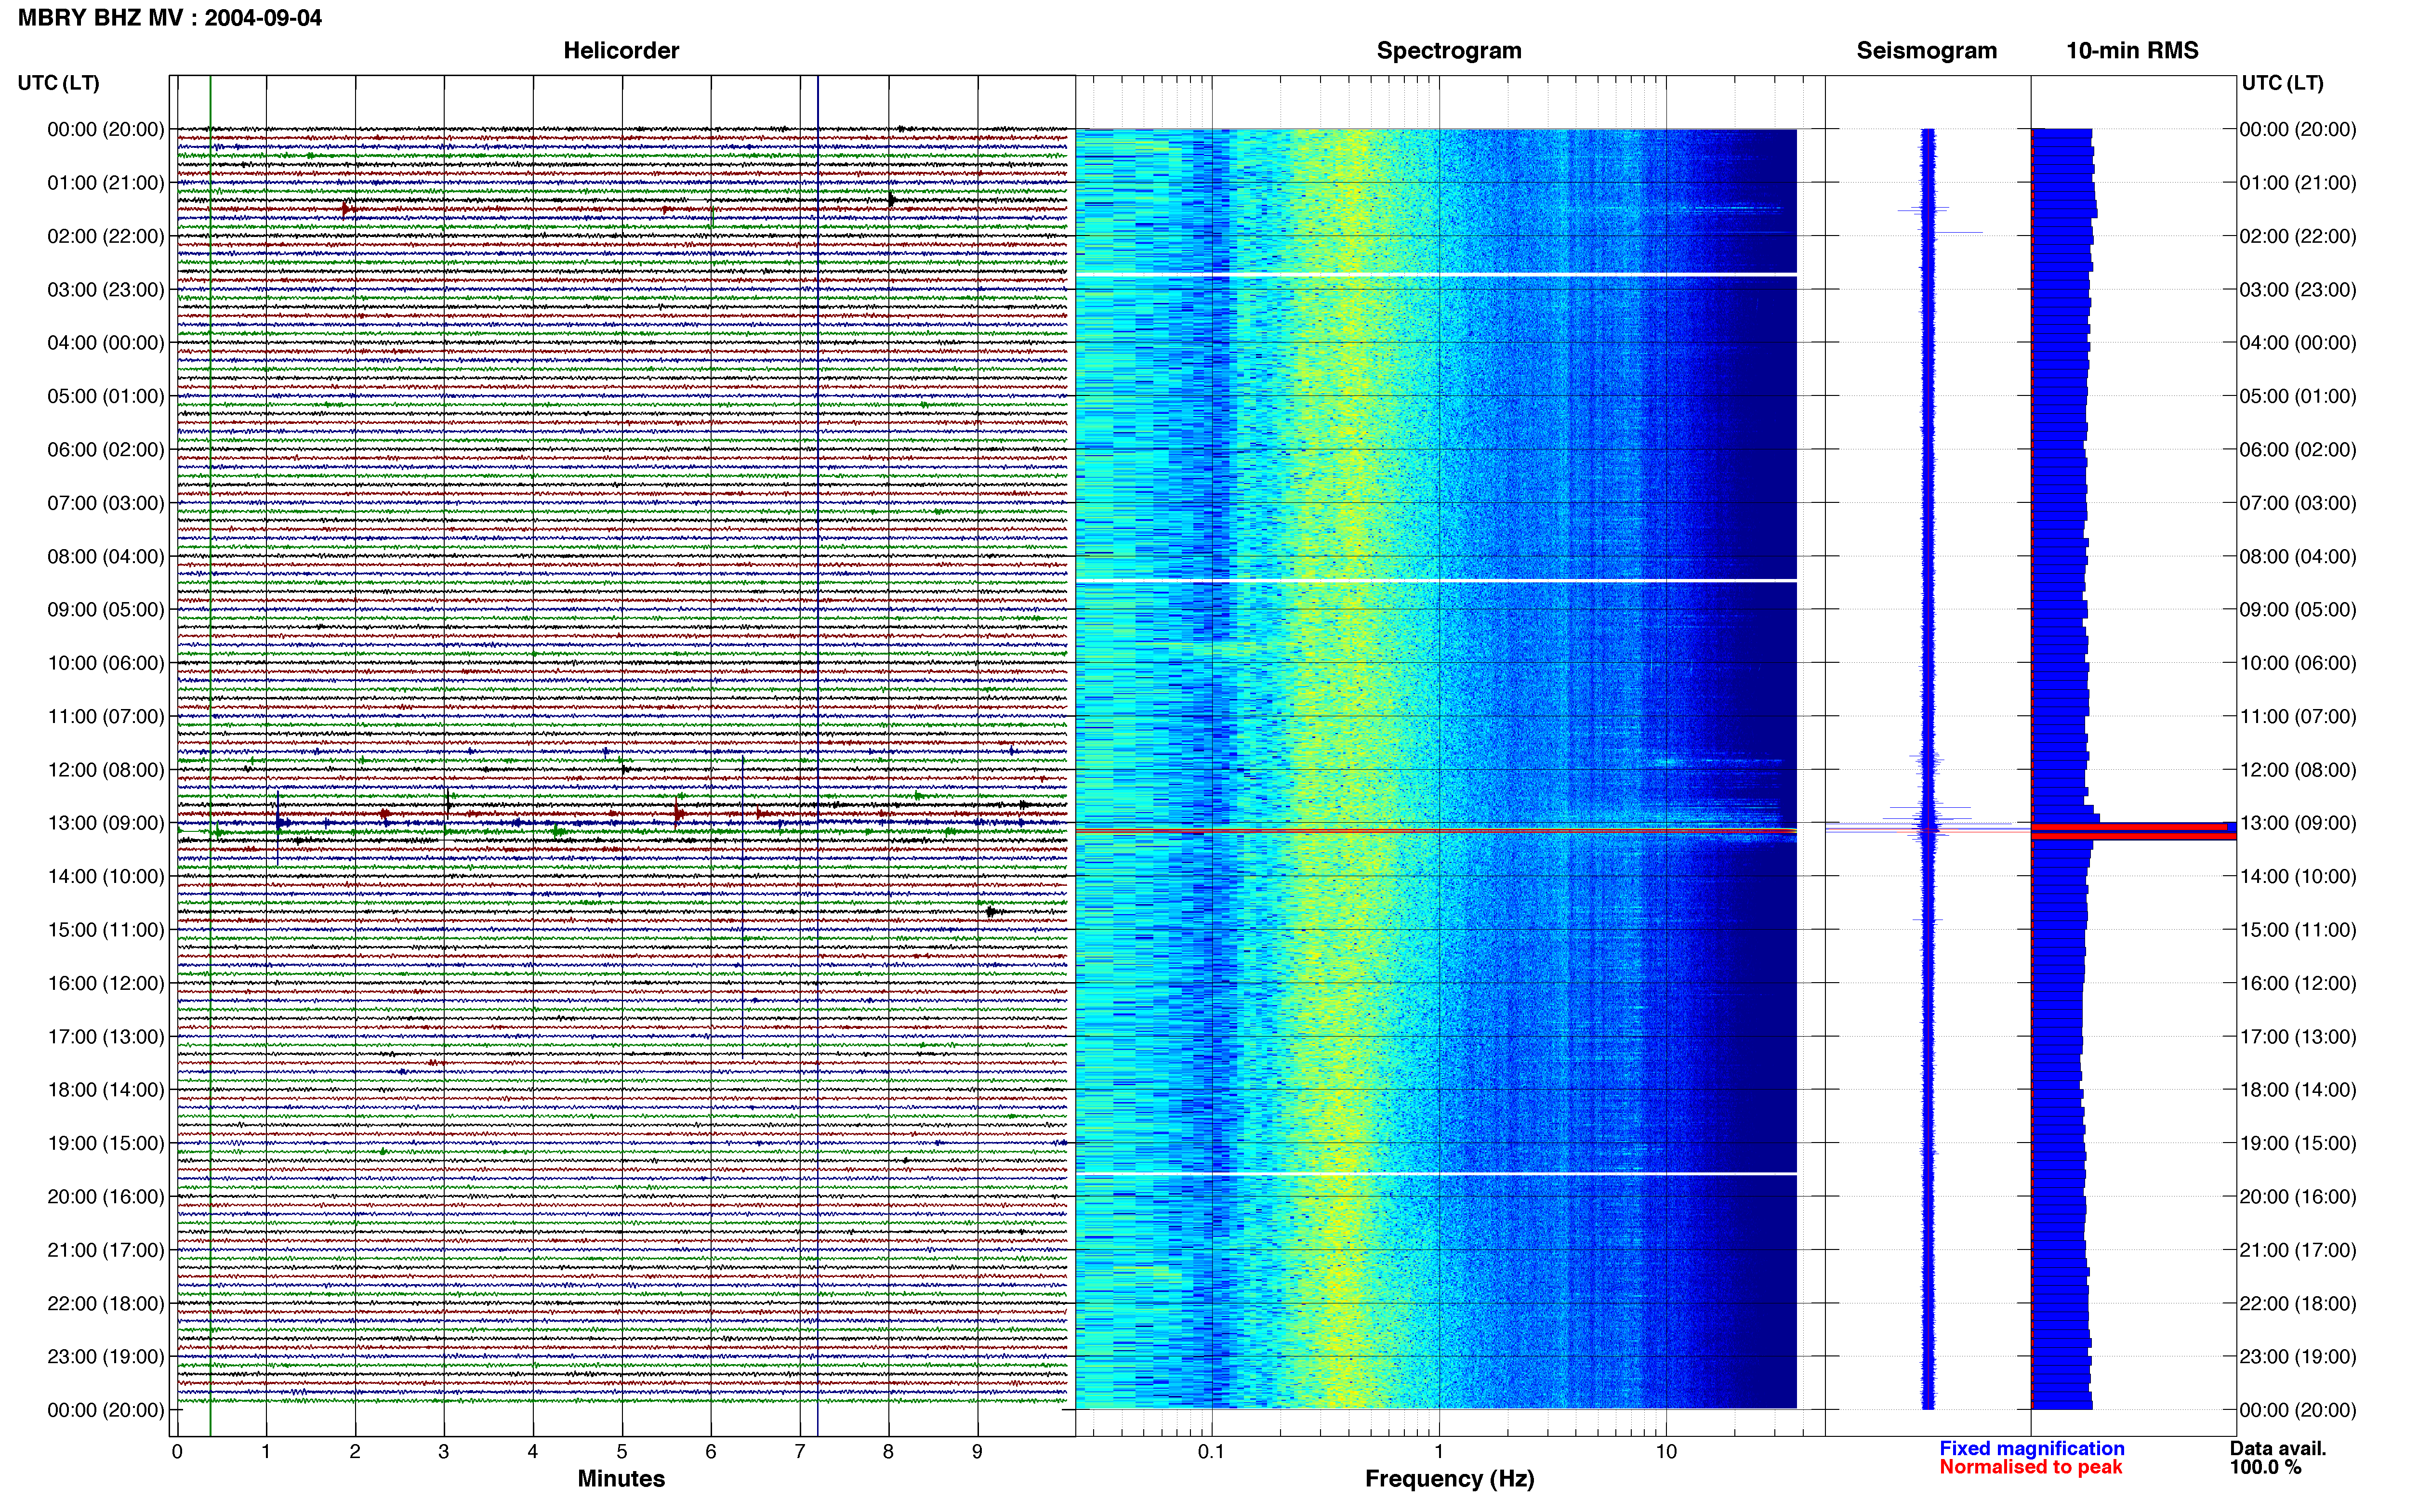
Task: Click the plot title MBRY BHZ MV : 2004-09-04
Action: tap(170, 18)
